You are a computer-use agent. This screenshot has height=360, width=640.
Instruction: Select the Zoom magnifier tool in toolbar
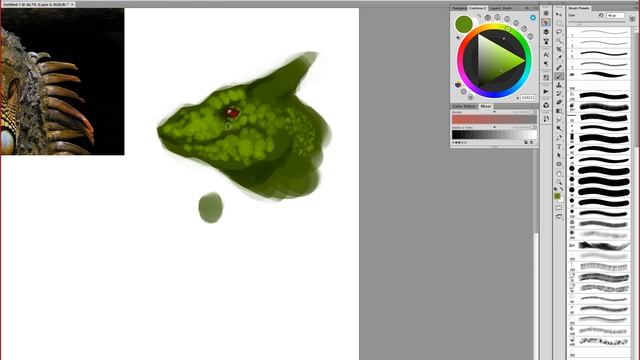[x=559, y=182]
